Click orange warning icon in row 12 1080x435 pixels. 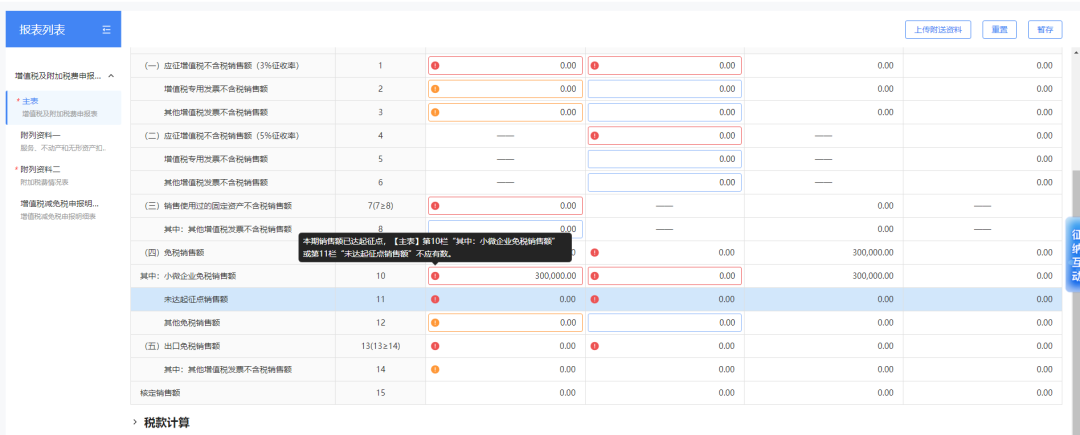click(435, 323)
